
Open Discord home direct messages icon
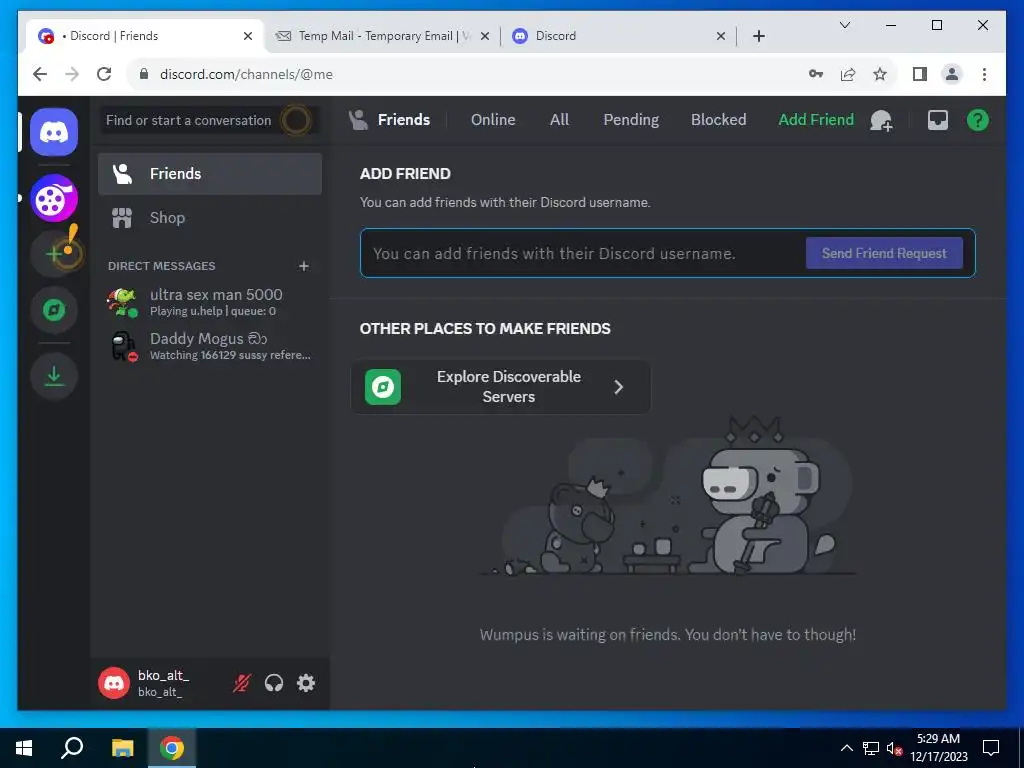(54, 132)
